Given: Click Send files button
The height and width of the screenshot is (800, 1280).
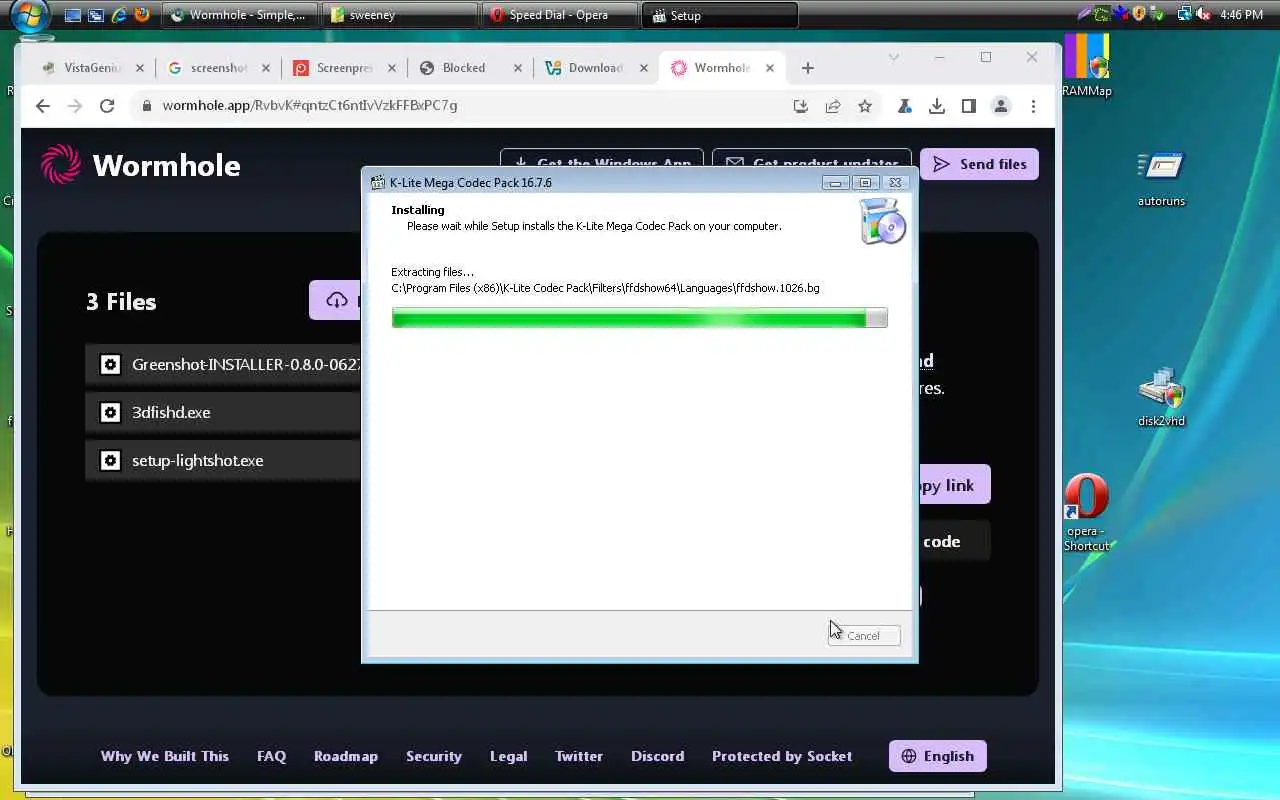Looking at the screenshot, I should coord(979,164).
